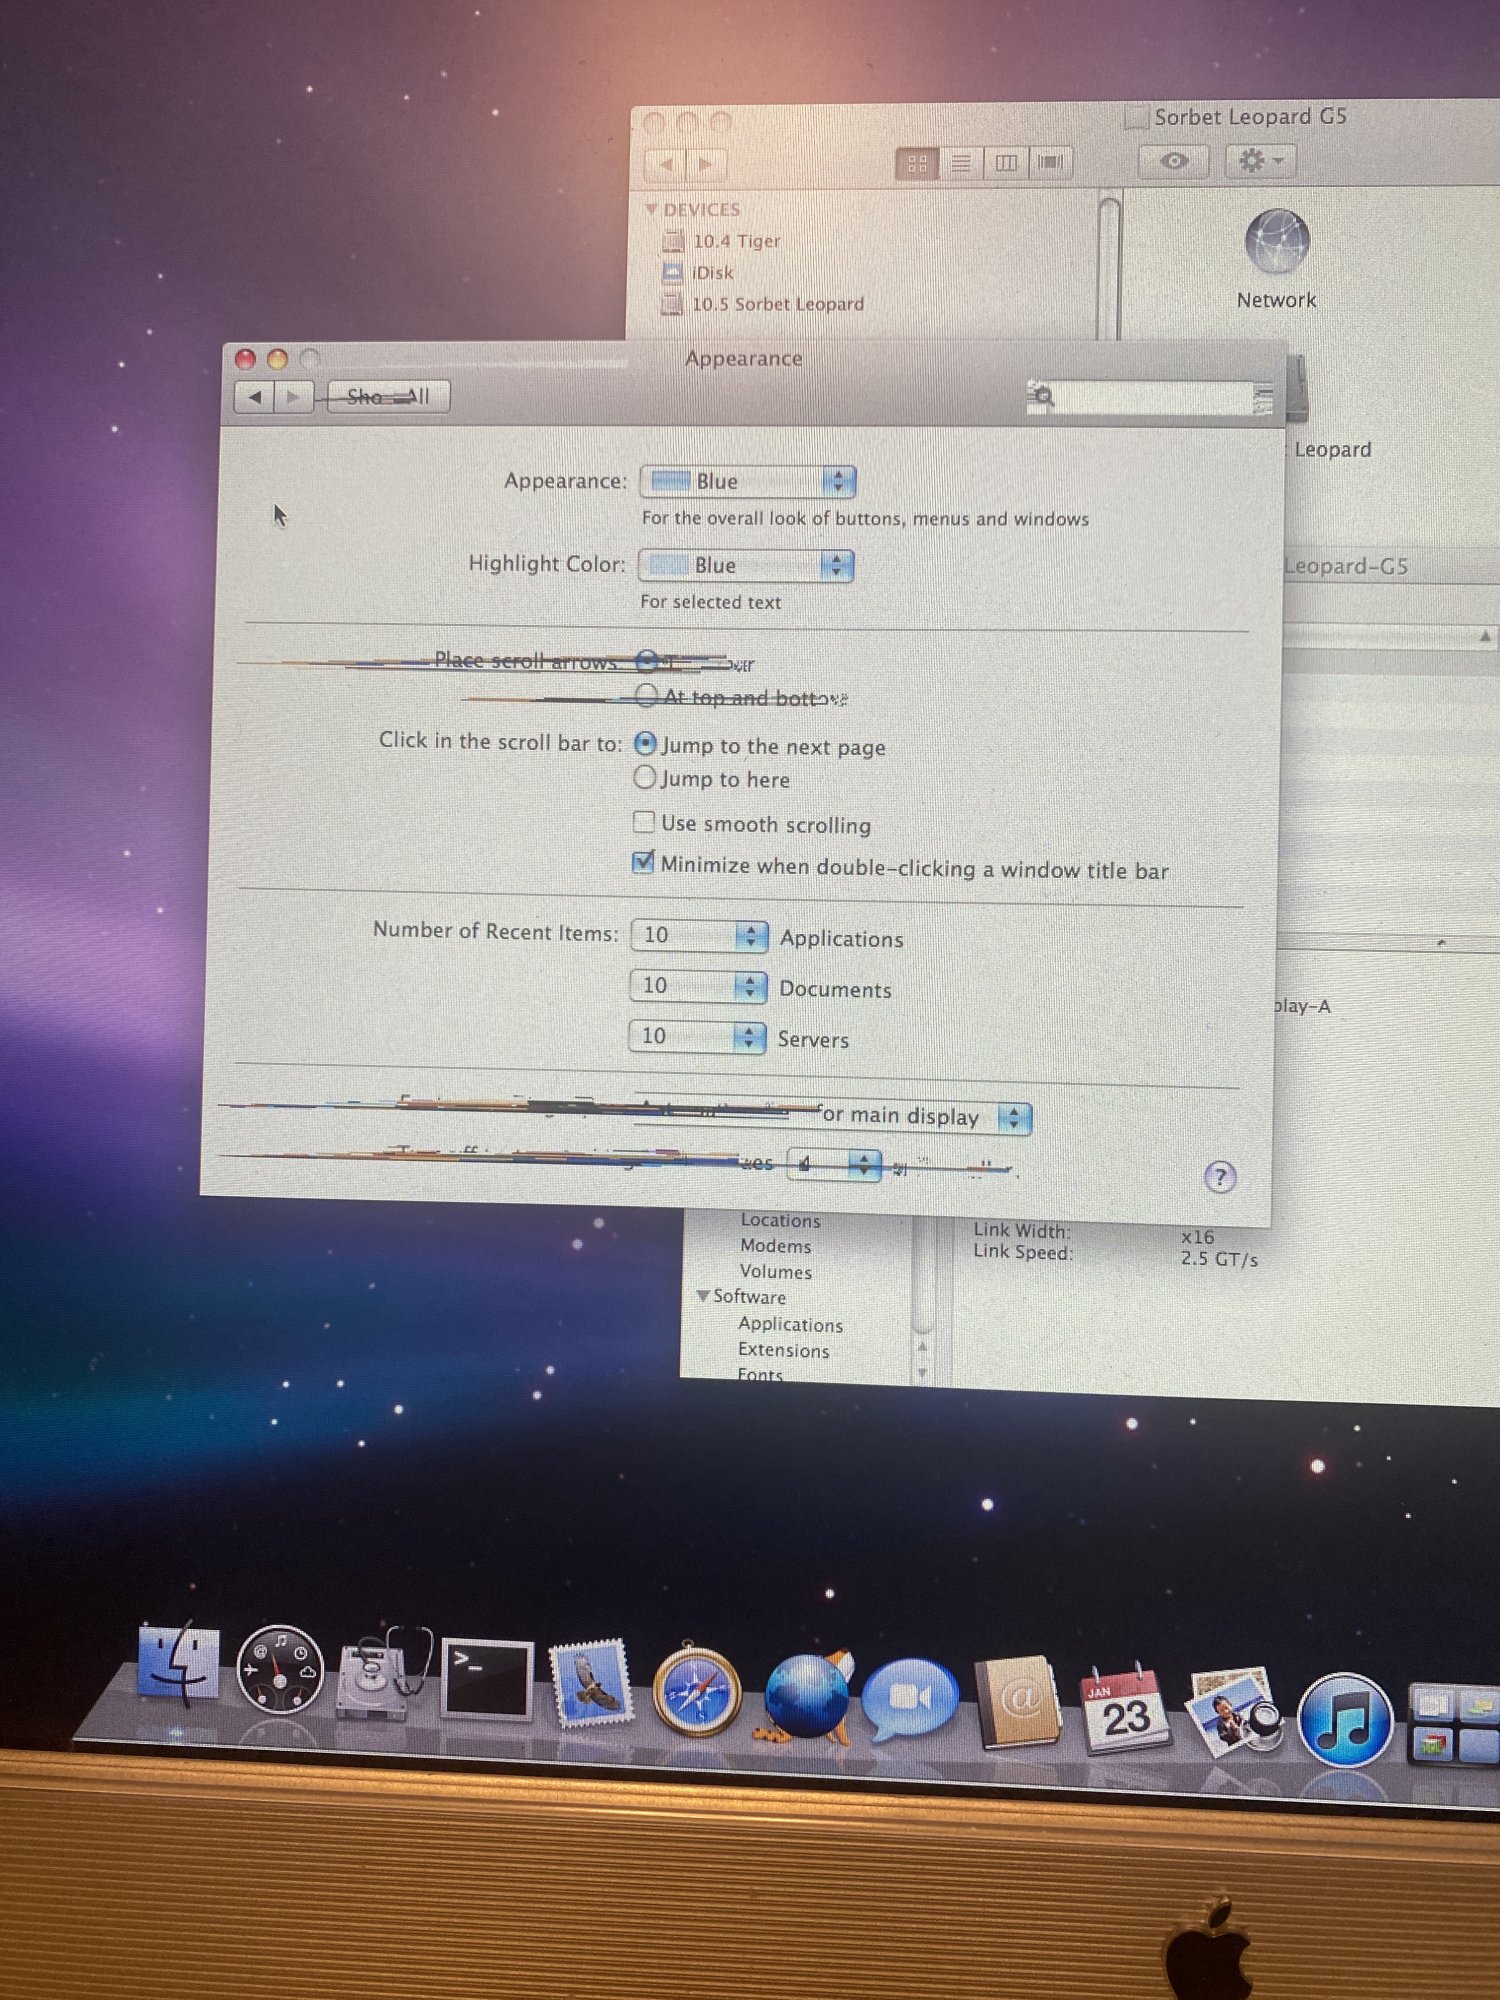Image resolution: width=1500 pixels, height=2000 pixels.
Task: Open Appearance color popup menu
Action: point(748,481)
